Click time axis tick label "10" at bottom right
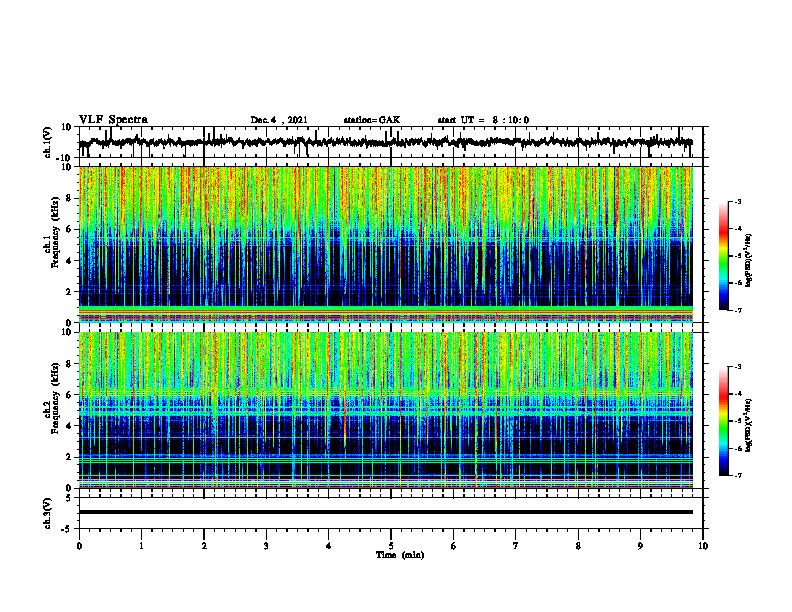 [x=703, y=546]
